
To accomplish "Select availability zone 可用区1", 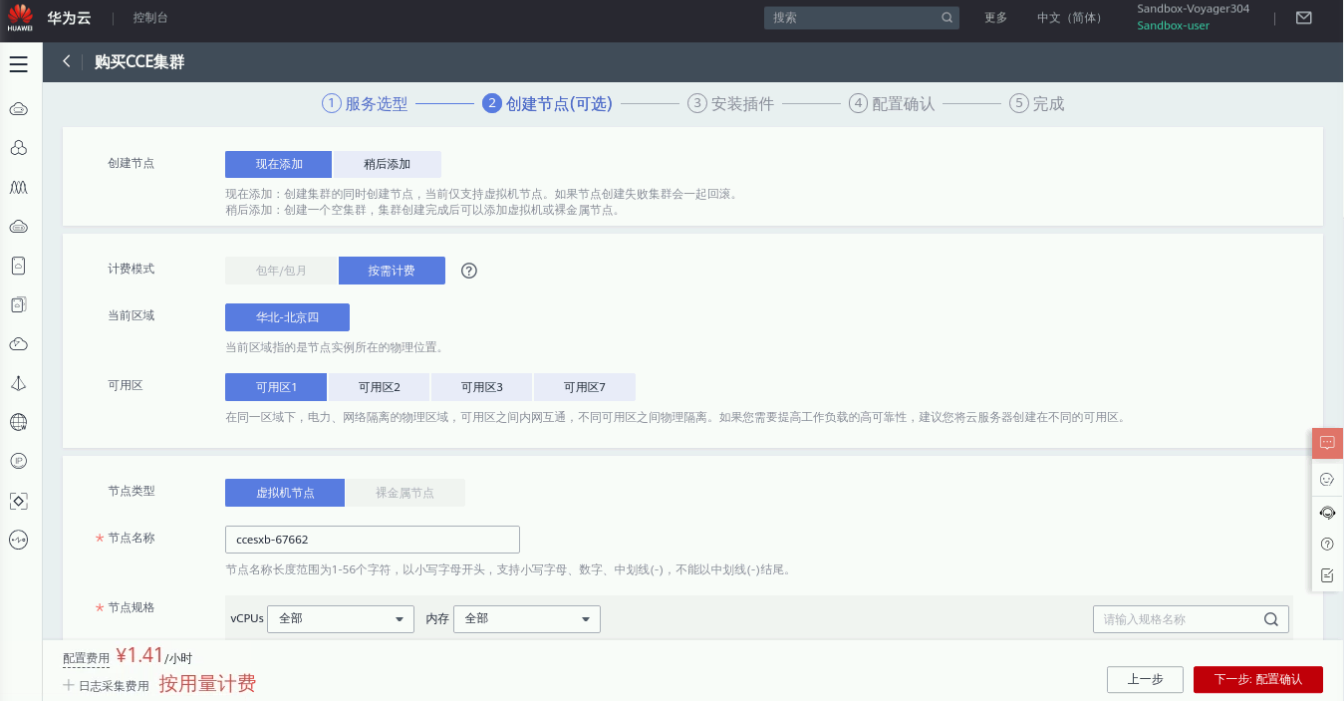I will [x=276, y=387].
